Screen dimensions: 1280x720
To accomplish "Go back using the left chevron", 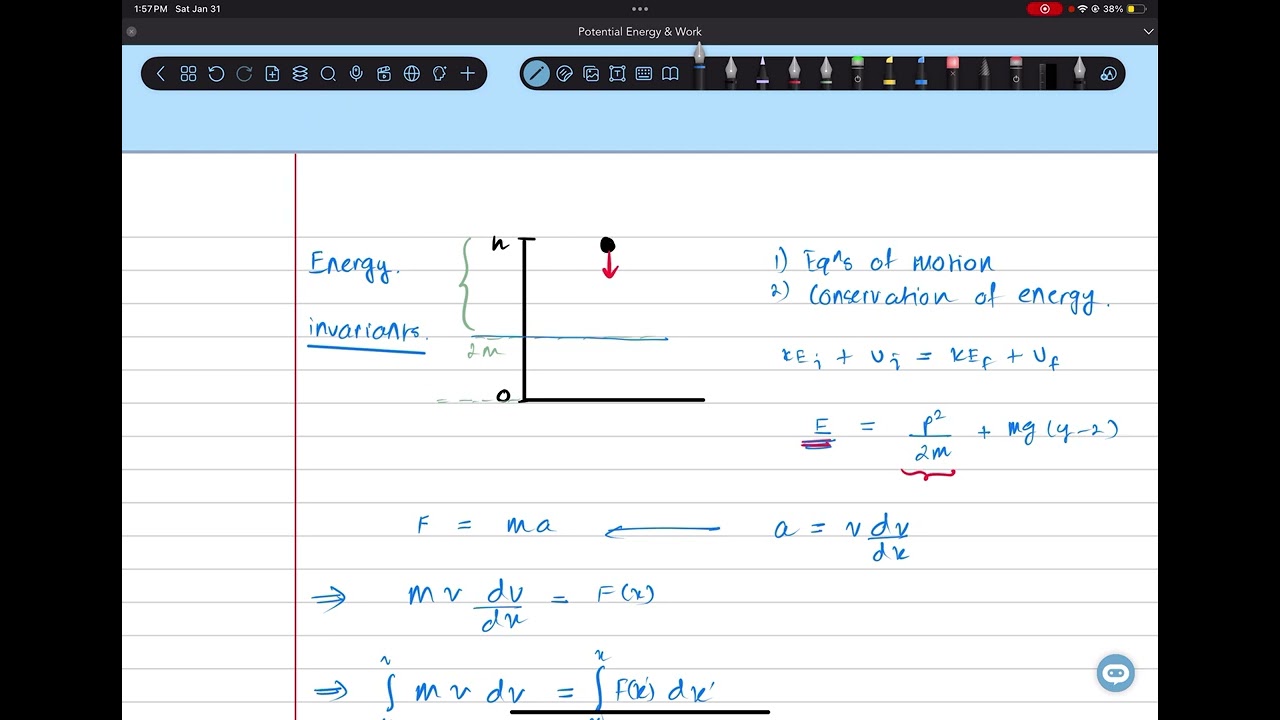I will click(161, 74).
